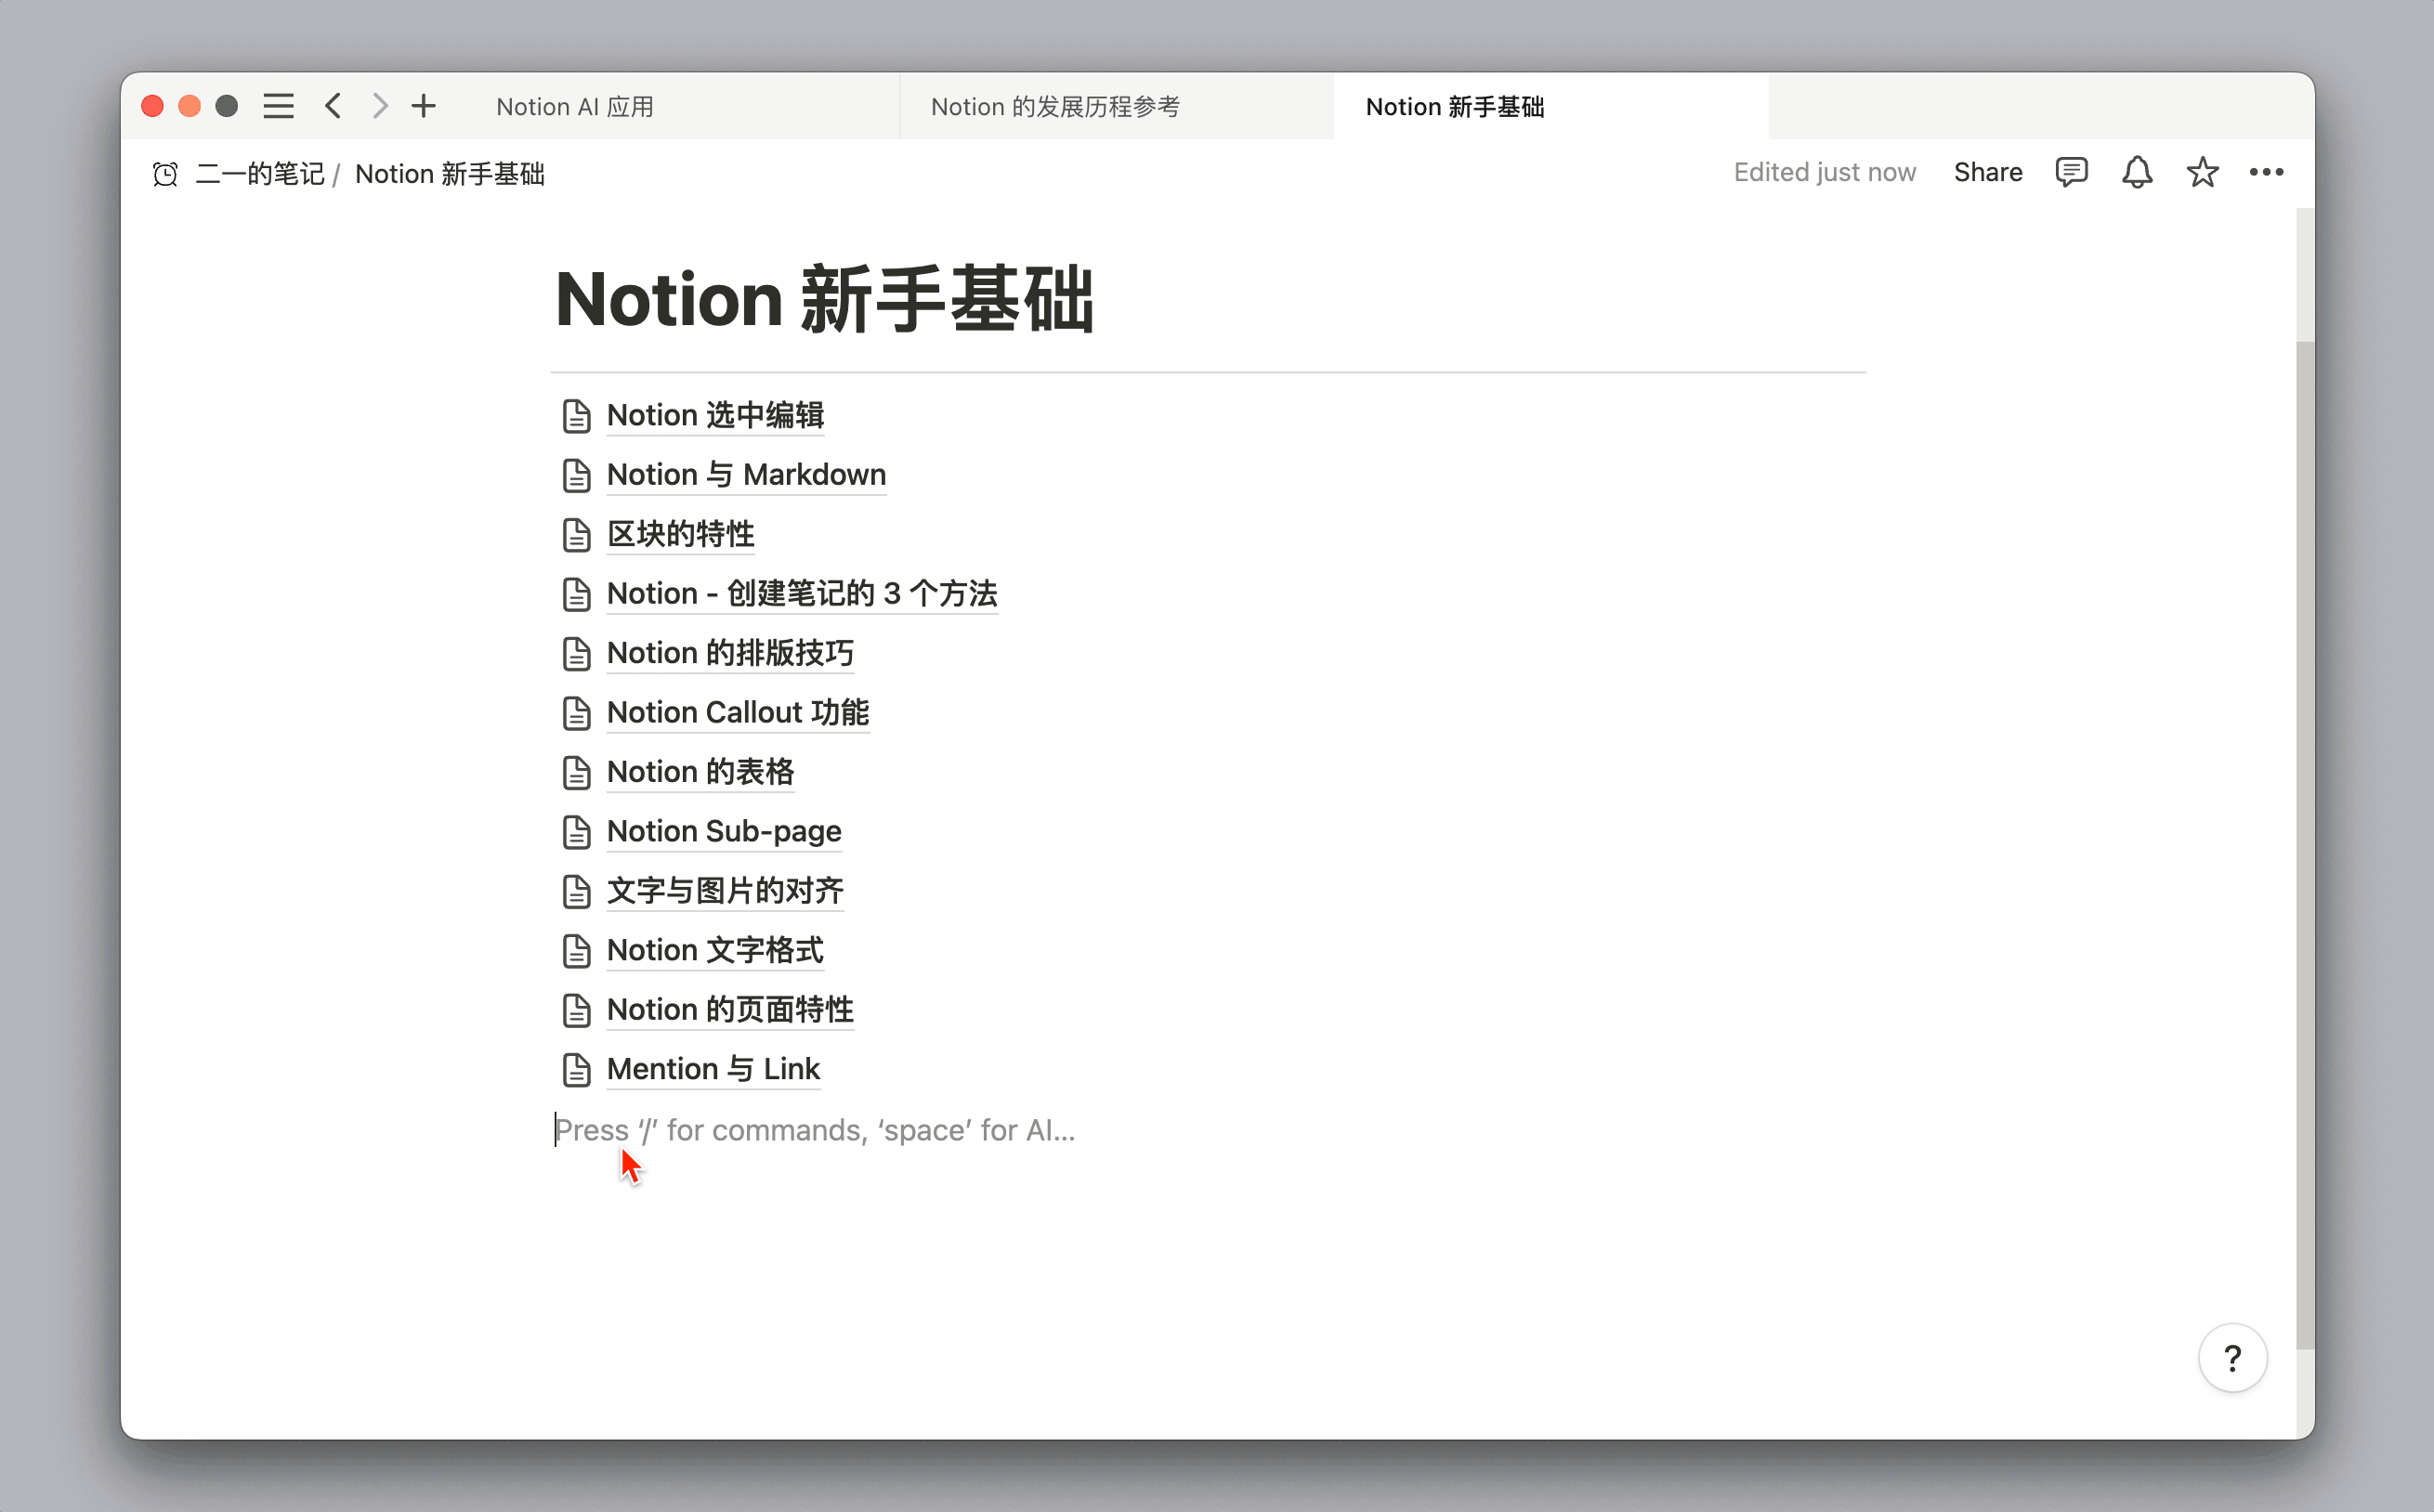
Task: Open Notion - 创建笔记的 3 个方法 page
Action: click(x=802, y=594)
